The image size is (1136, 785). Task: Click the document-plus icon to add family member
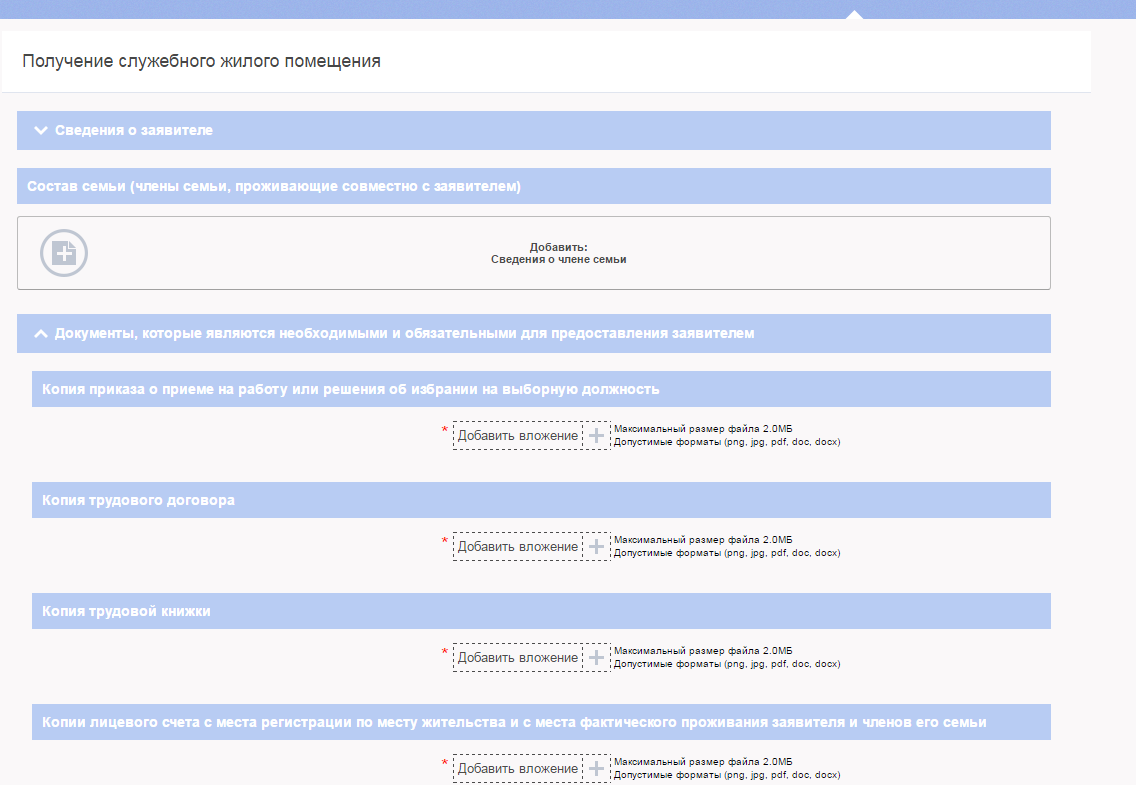pyautogui.click(x=64, y=253)
